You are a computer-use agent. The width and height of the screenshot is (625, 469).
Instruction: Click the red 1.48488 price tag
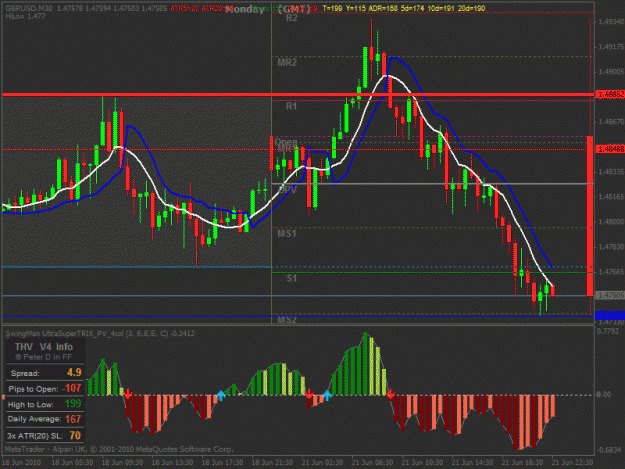click(610, 149)
